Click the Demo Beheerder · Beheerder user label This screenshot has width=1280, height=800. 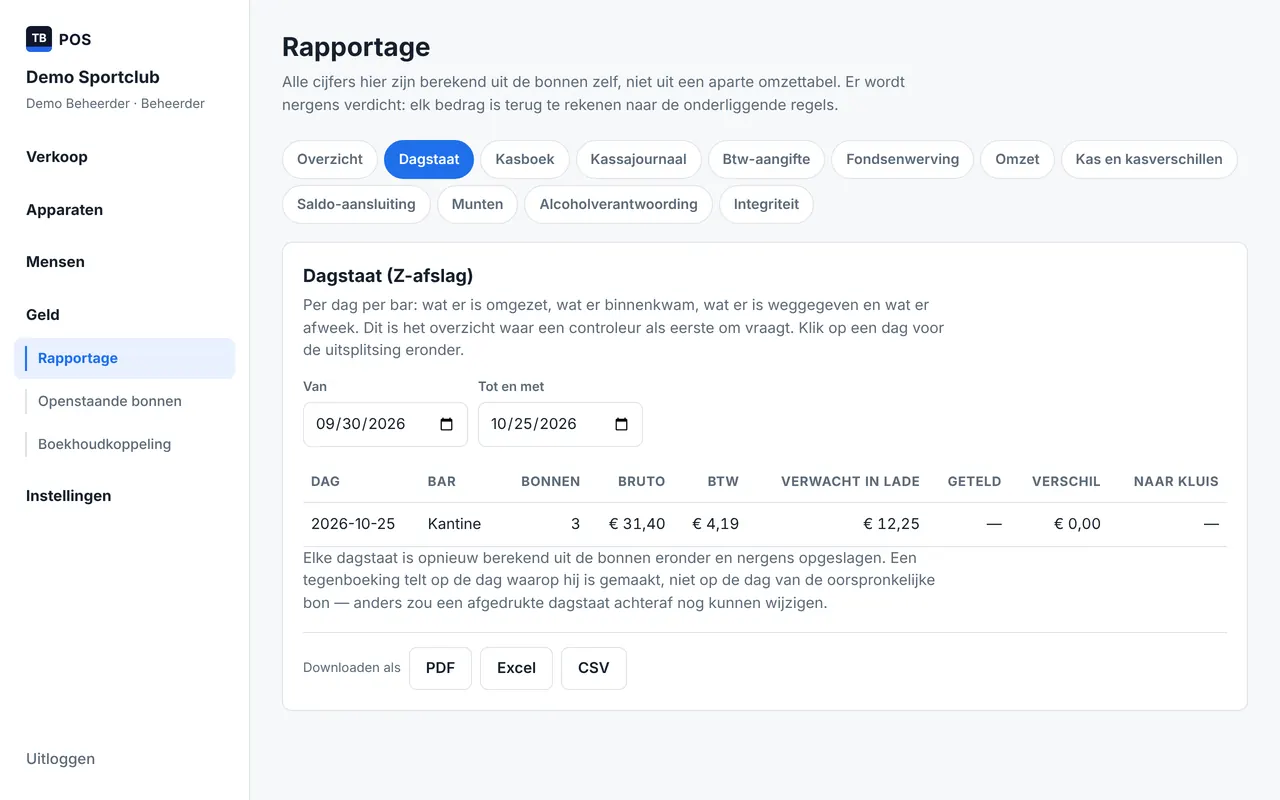coord(115,103)
